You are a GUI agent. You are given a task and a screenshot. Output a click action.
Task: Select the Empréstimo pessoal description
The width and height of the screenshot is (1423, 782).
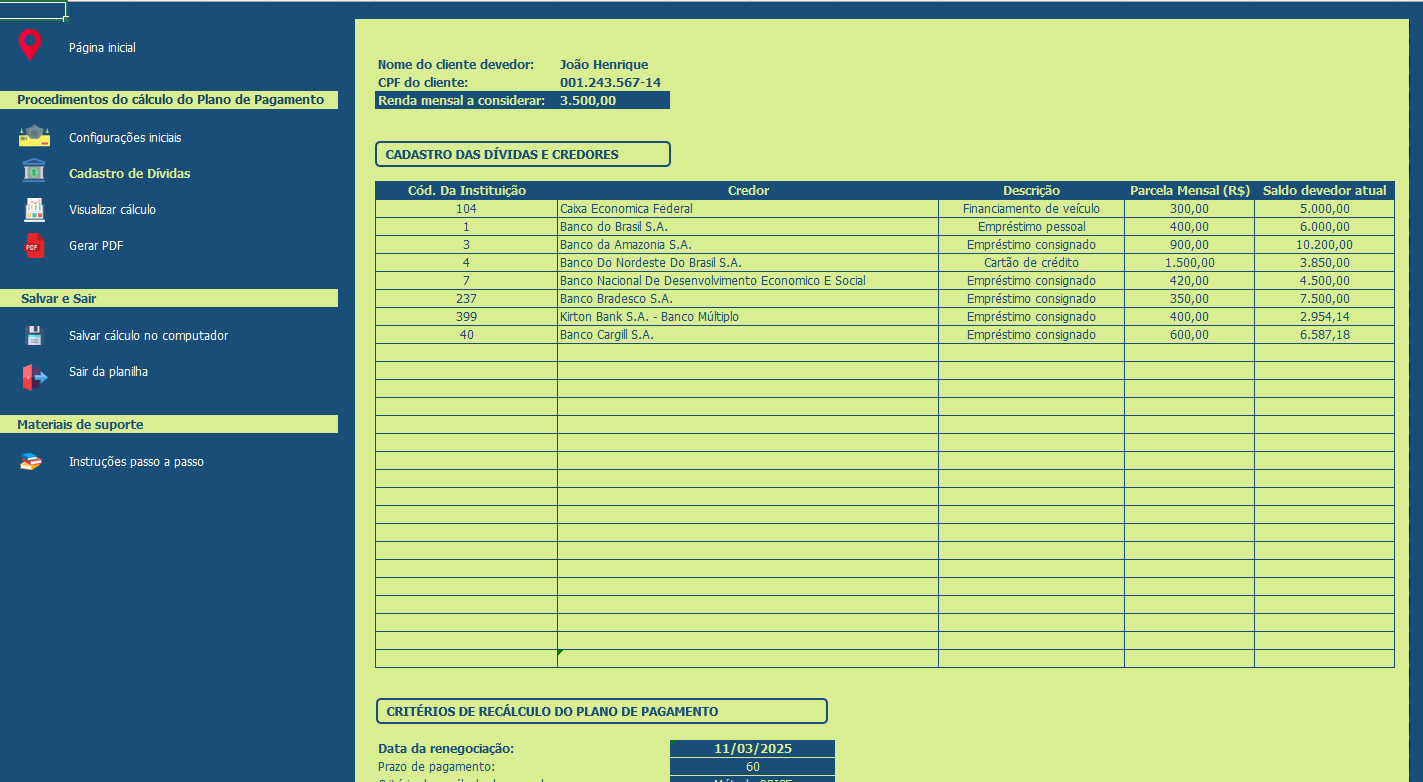[x=1031, y=227]
